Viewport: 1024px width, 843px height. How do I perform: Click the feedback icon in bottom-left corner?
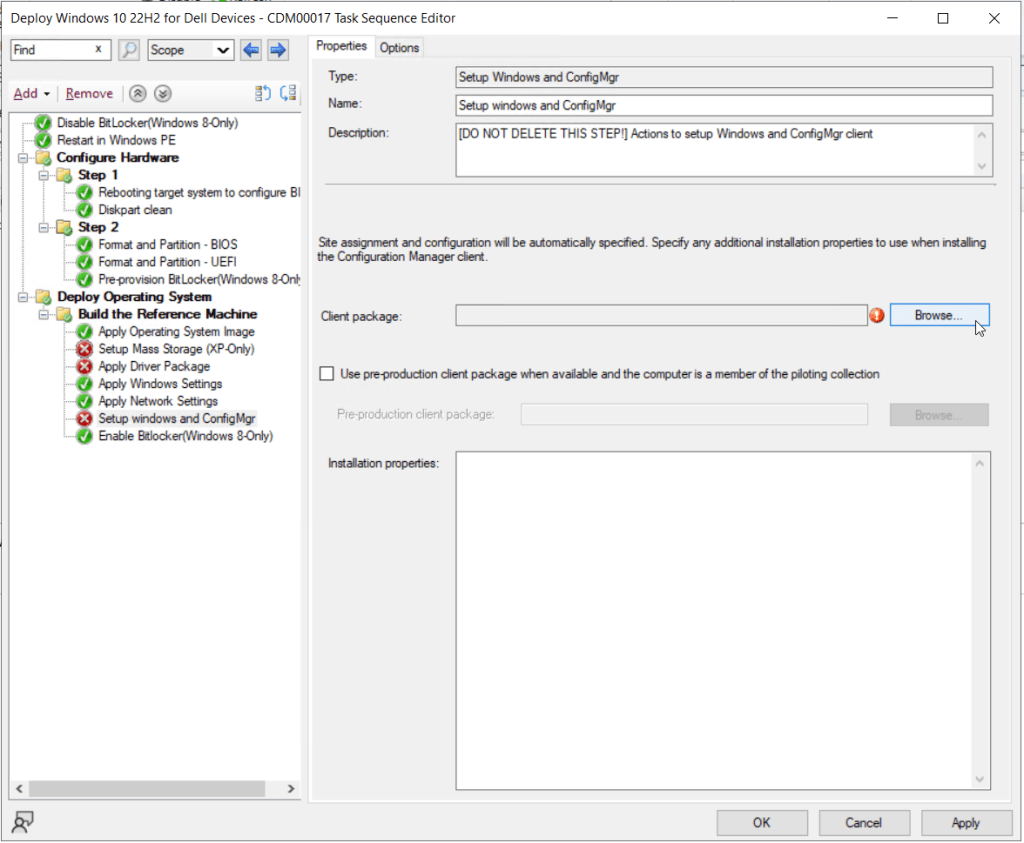click(21, 822)
